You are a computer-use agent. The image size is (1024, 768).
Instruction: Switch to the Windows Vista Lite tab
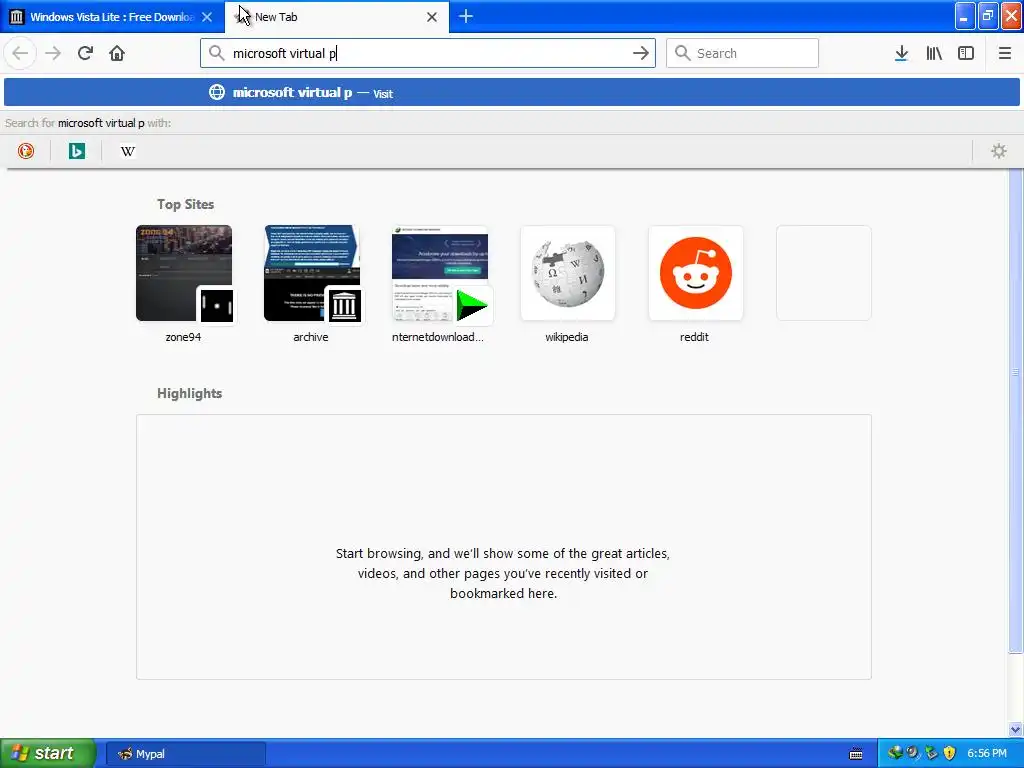tap(112, 17)
